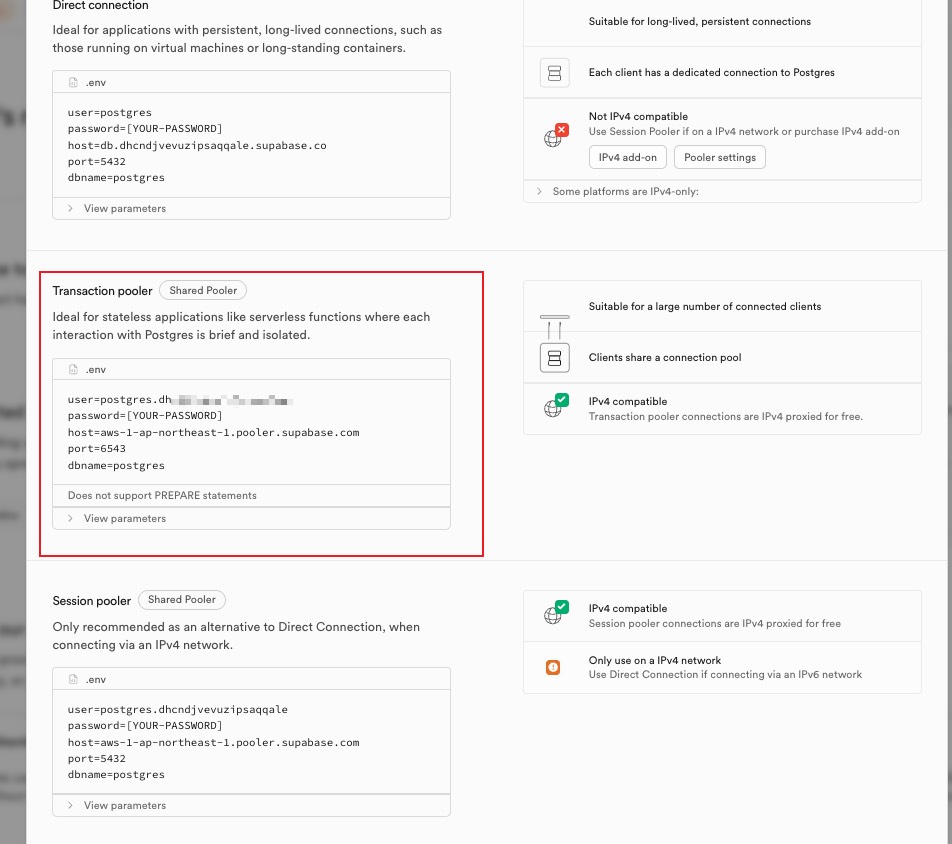
Task: Click the Transaction pooler .env file icon
Action: coord(73,370)
